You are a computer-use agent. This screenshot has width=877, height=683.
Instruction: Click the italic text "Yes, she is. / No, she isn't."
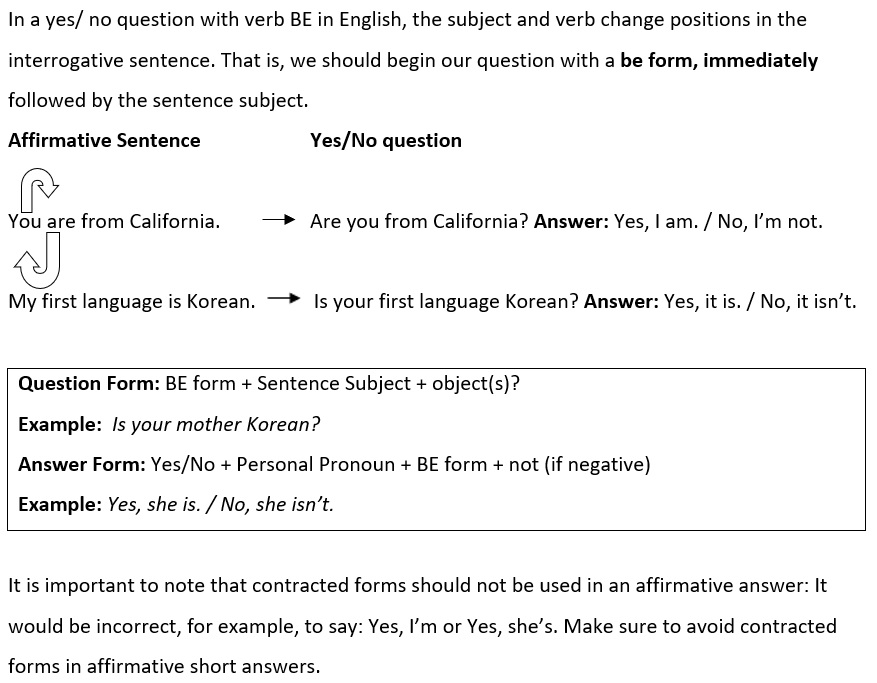[x=220, y=505]
